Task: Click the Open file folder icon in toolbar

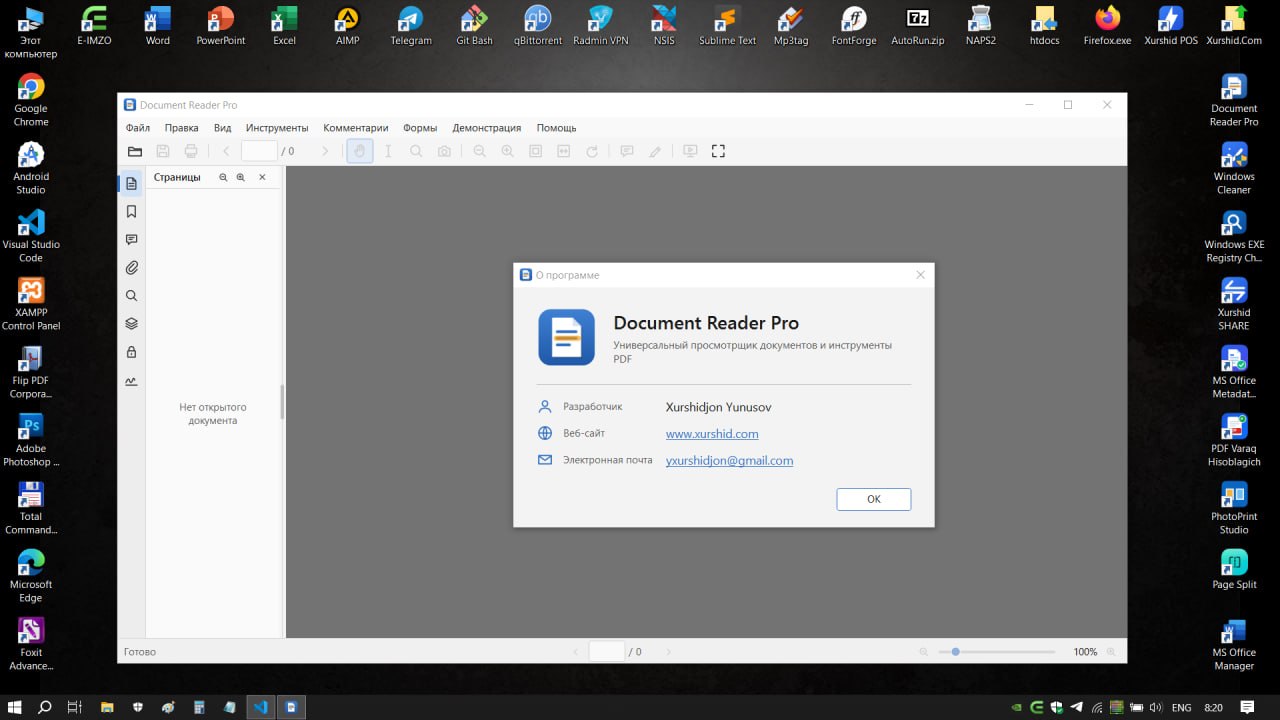Action: point(135,151)
